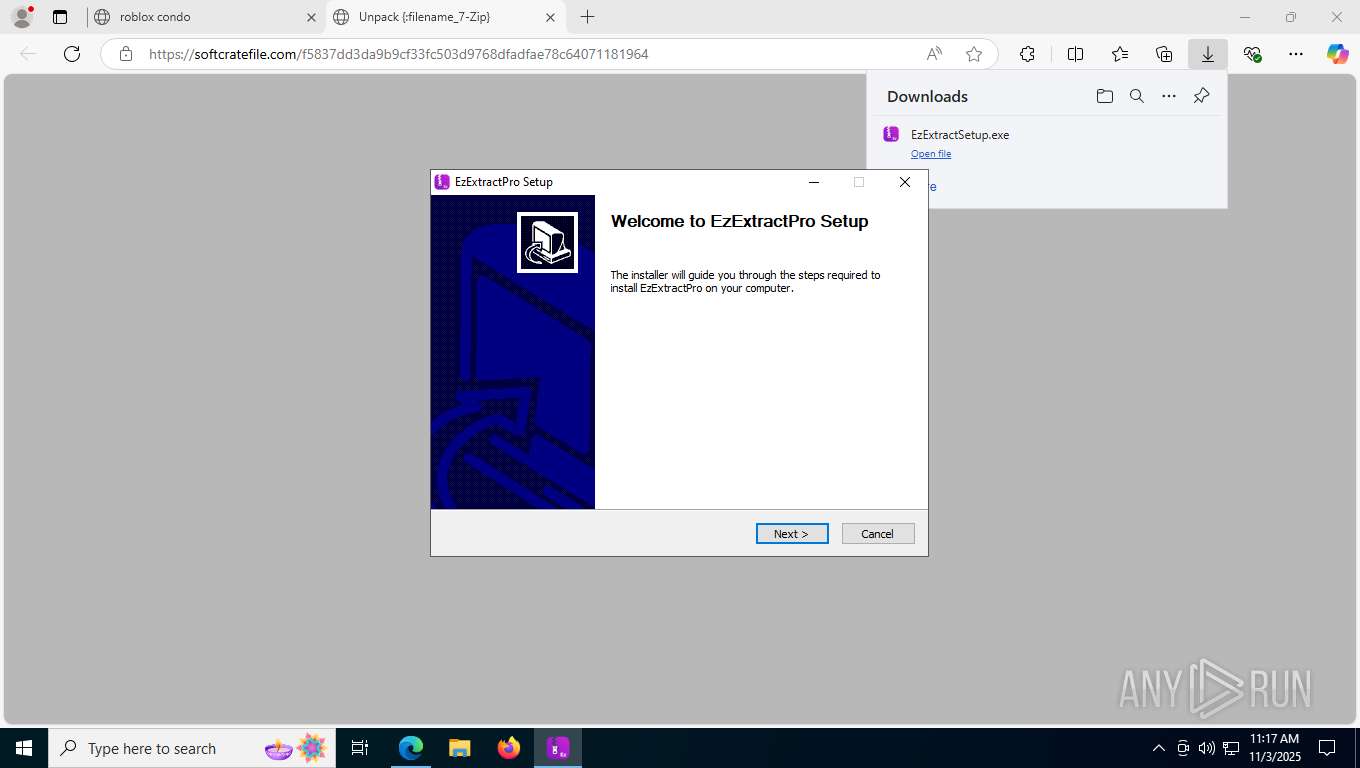This screenshot has width=1360, height=768.
Task: Open browser Extensions menu
Action: (1027, 54)
